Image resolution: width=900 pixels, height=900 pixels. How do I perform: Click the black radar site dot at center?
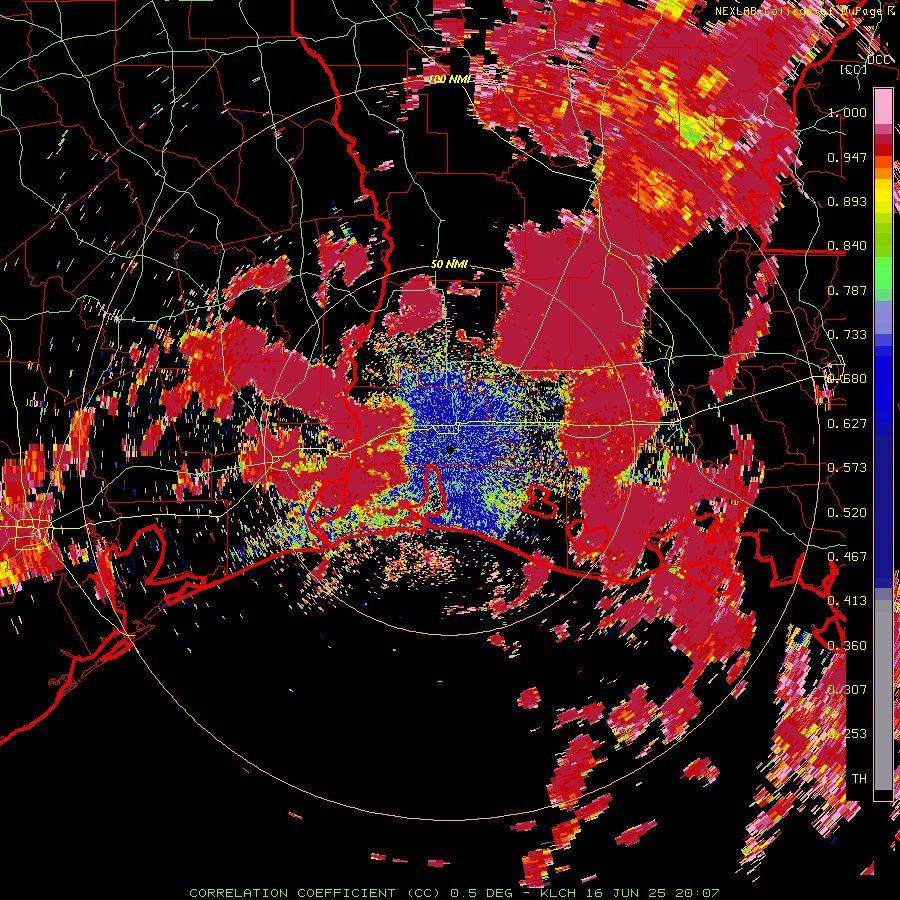click(x=450, y=451)
